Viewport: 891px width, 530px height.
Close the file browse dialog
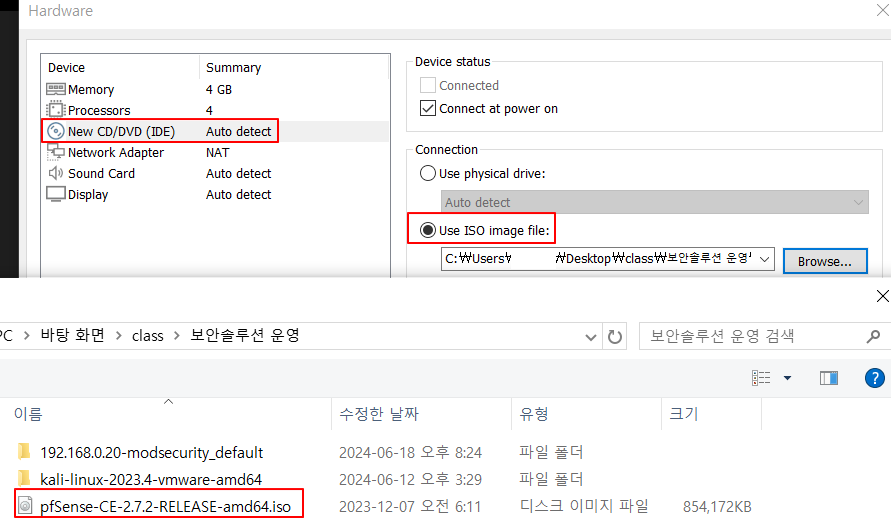(882, 296)
